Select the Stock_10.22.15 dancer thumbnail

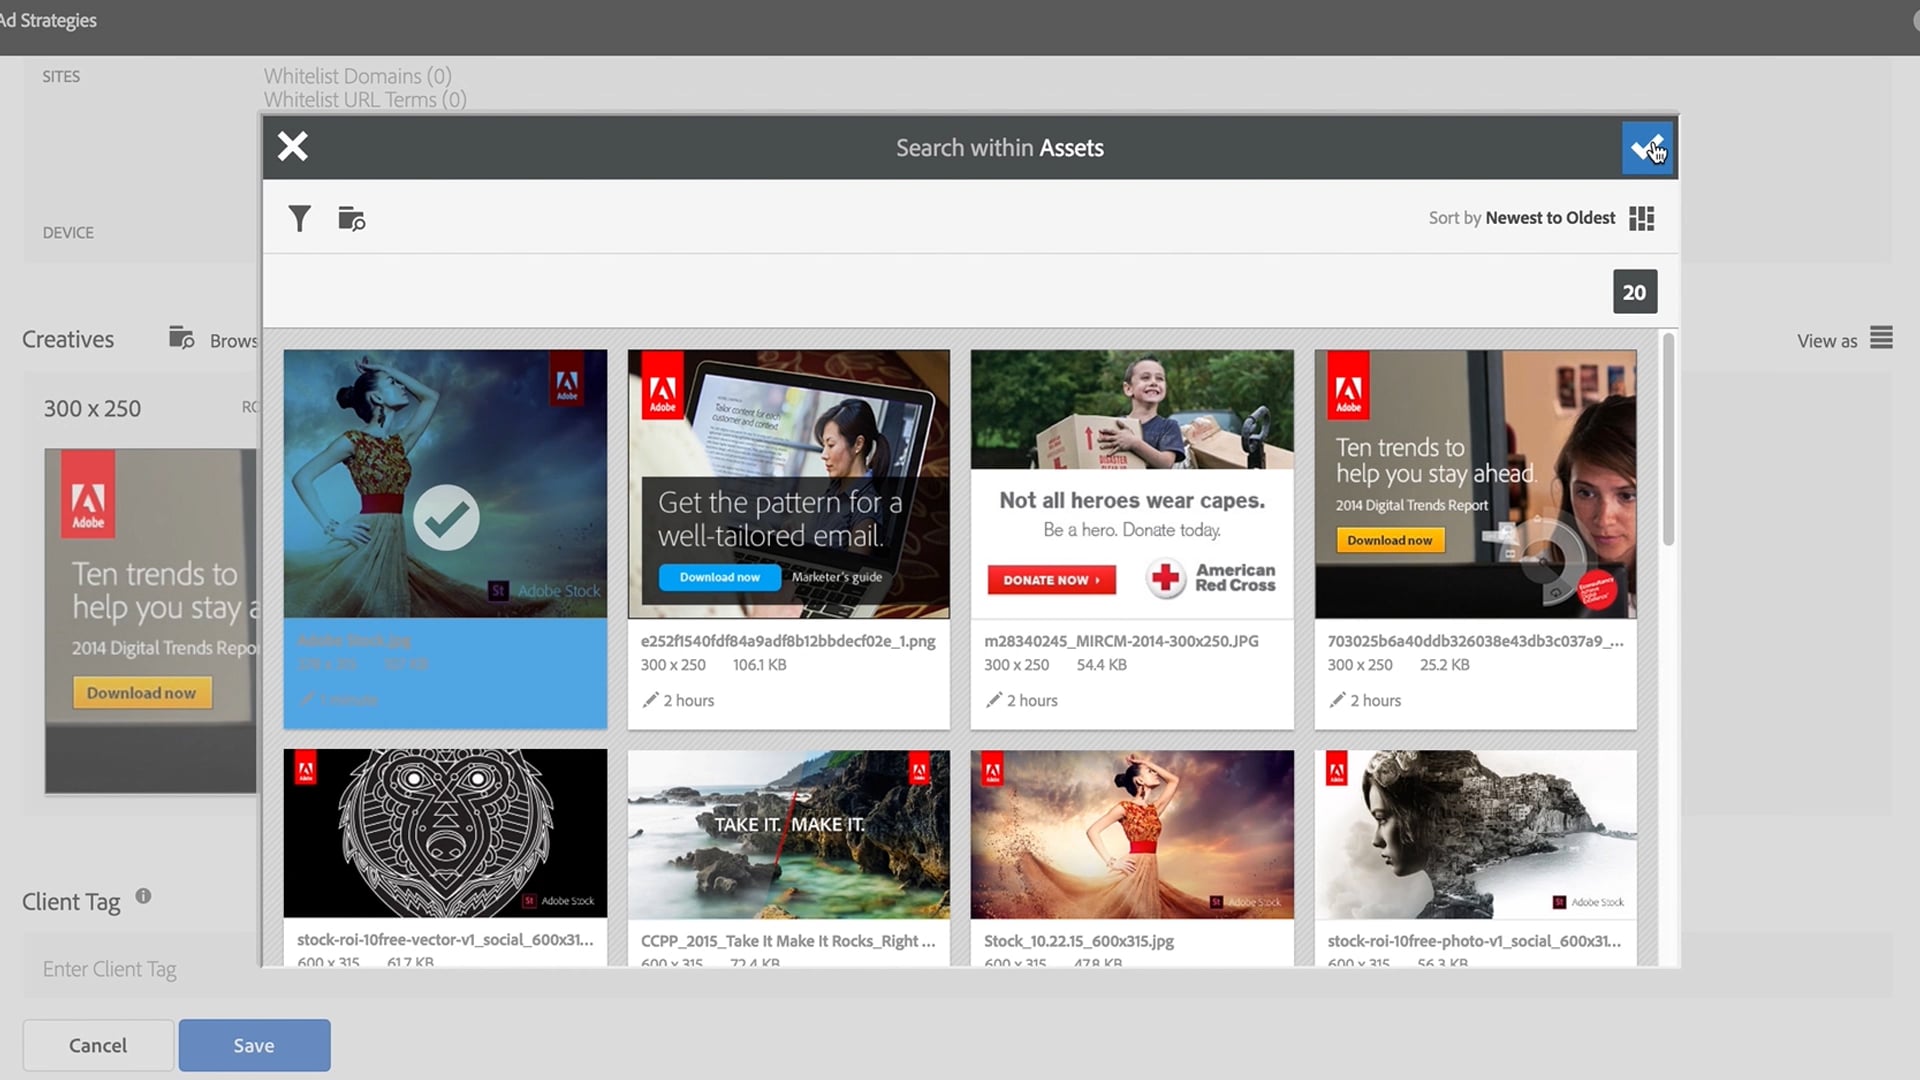pos(1132,834)
